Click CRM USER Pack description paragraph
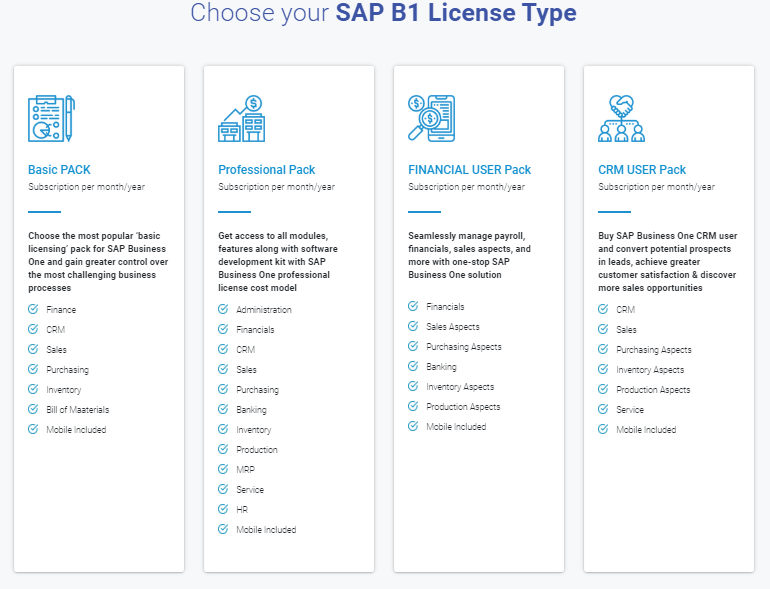This screenshot has height=589, width=770. tap(668, 262)
